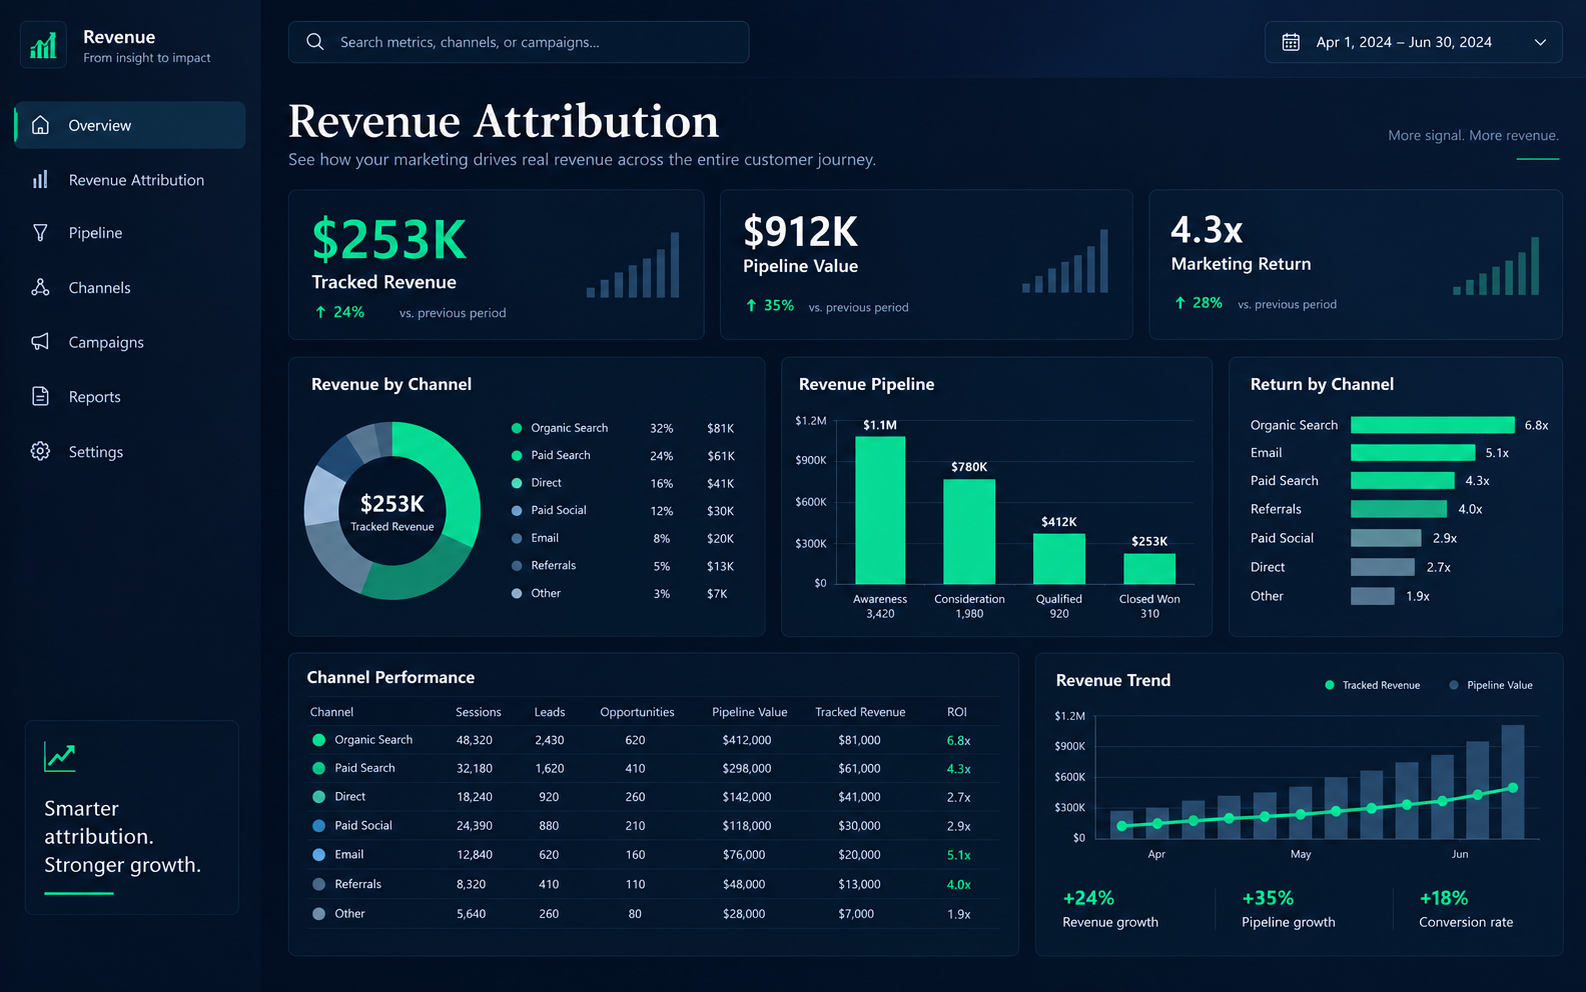Viewport: 1586px width, 992px height.
Task: Click the up arrow beside 28% in Marketing Return
Action: coord(1180,302)
